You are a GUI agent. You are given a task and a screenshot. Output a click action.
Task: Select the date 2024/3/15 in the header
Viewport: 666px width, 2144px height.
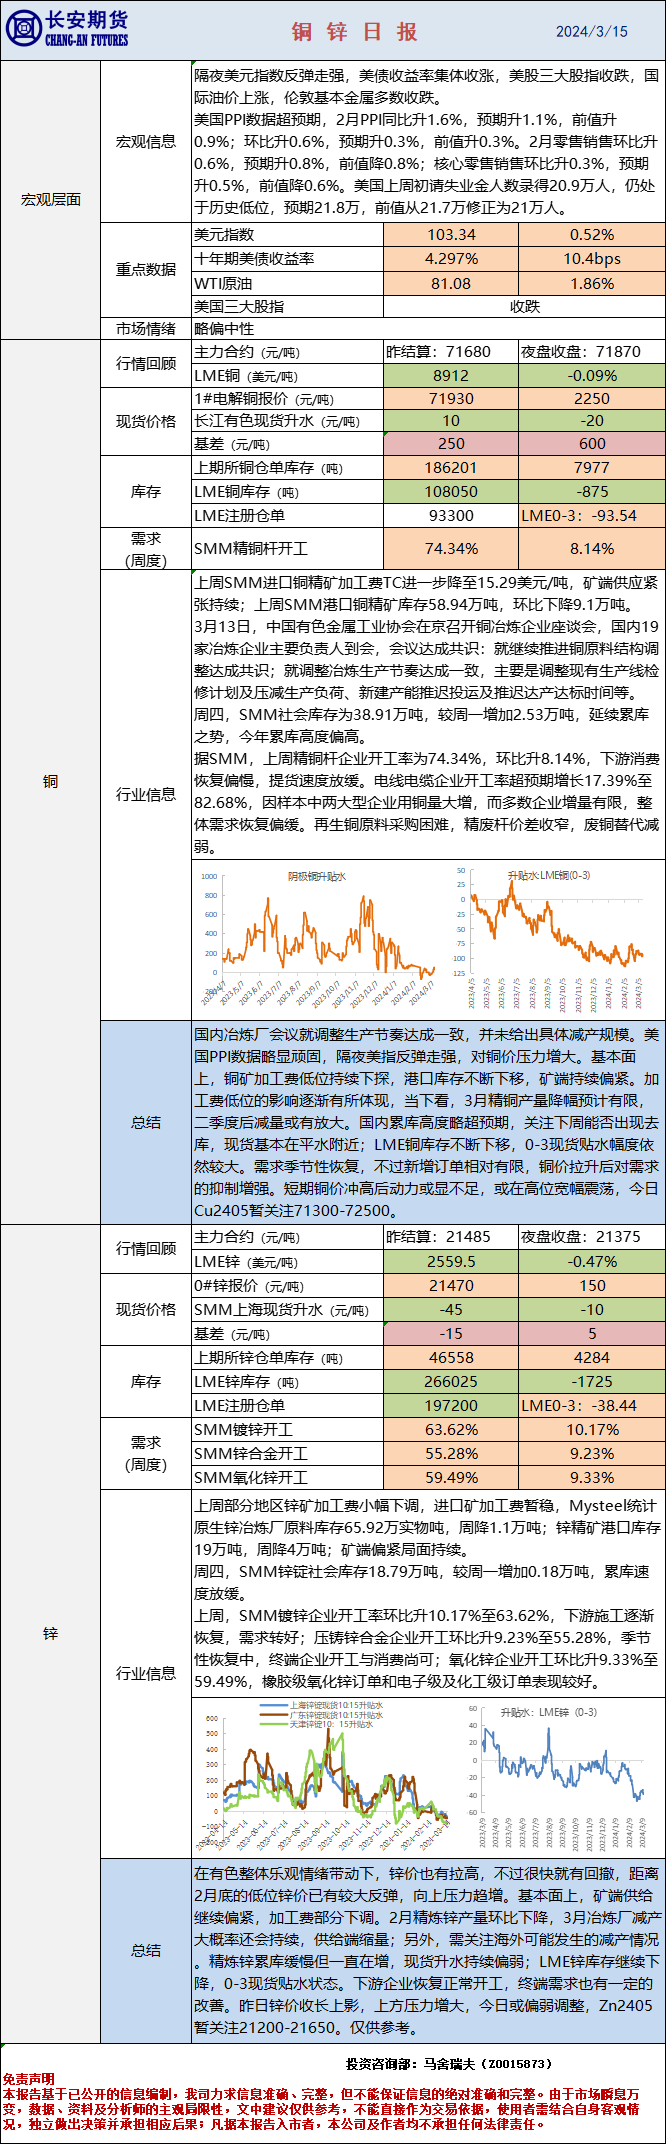(x=592, y=31)
